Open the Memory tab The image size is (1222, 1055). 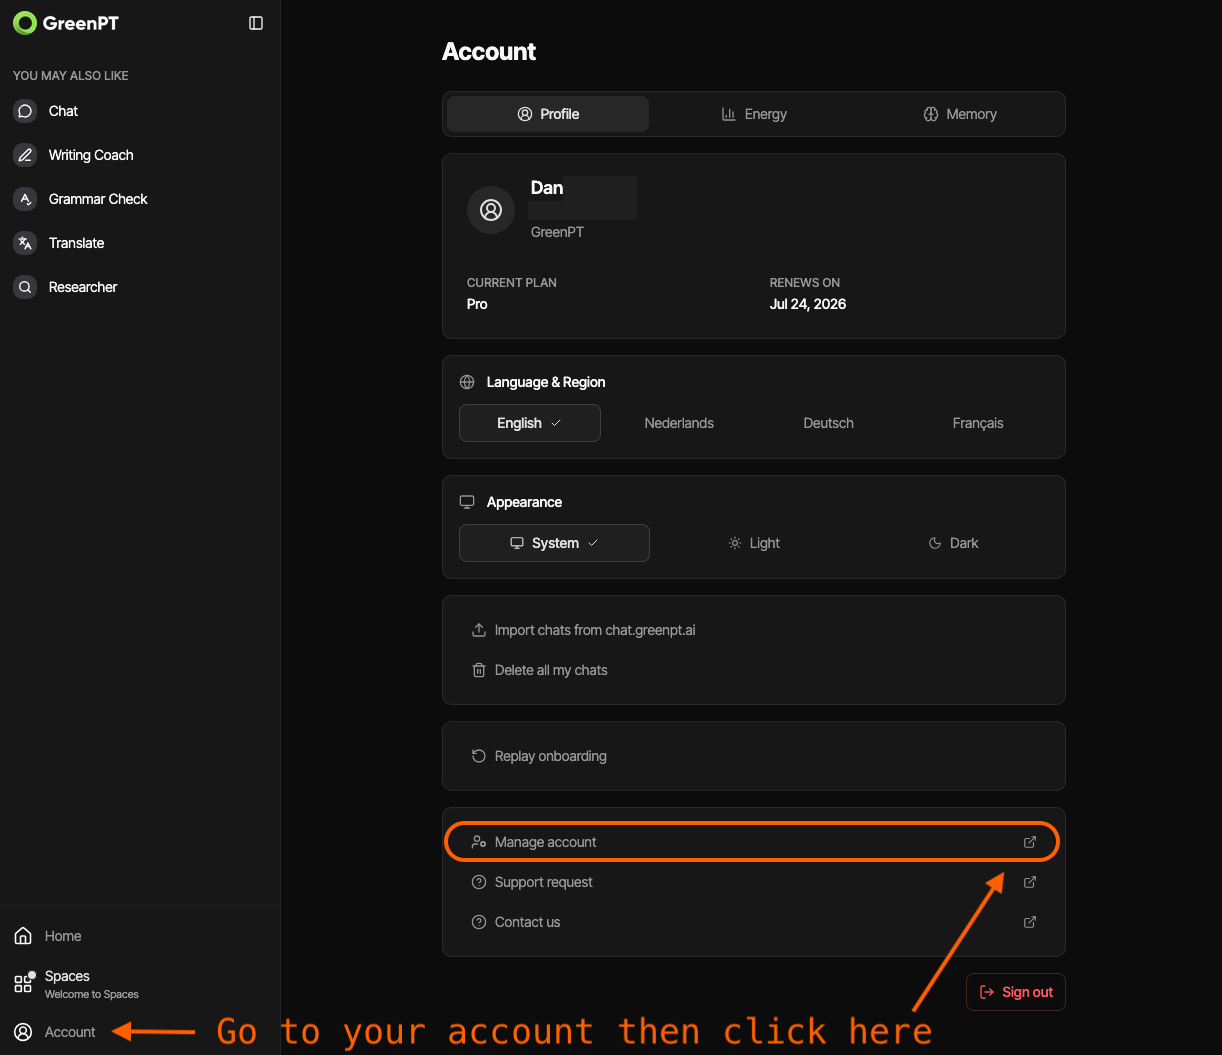tap(960, 114)
